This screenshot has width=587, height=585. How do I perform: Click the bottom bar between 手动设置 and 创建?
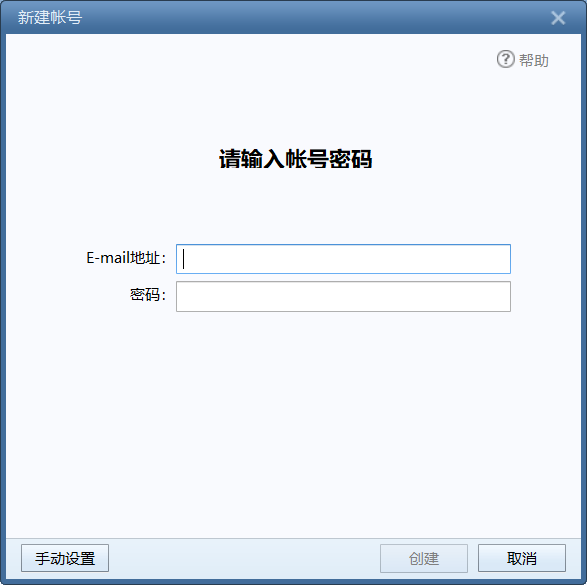(244, 558)
